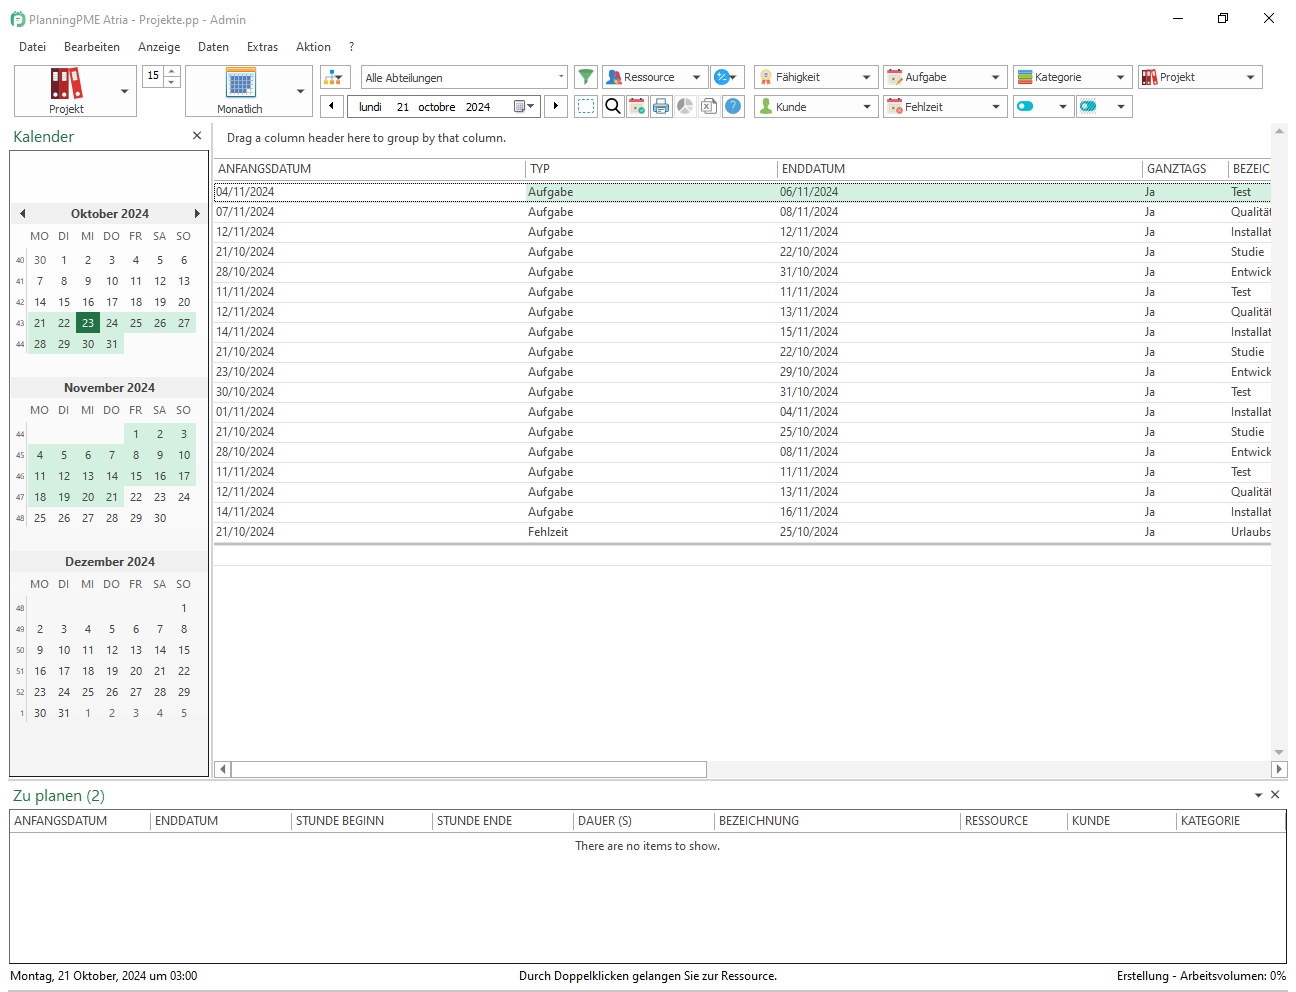Click the dashed selection rectangle icon

click(587, 106)
